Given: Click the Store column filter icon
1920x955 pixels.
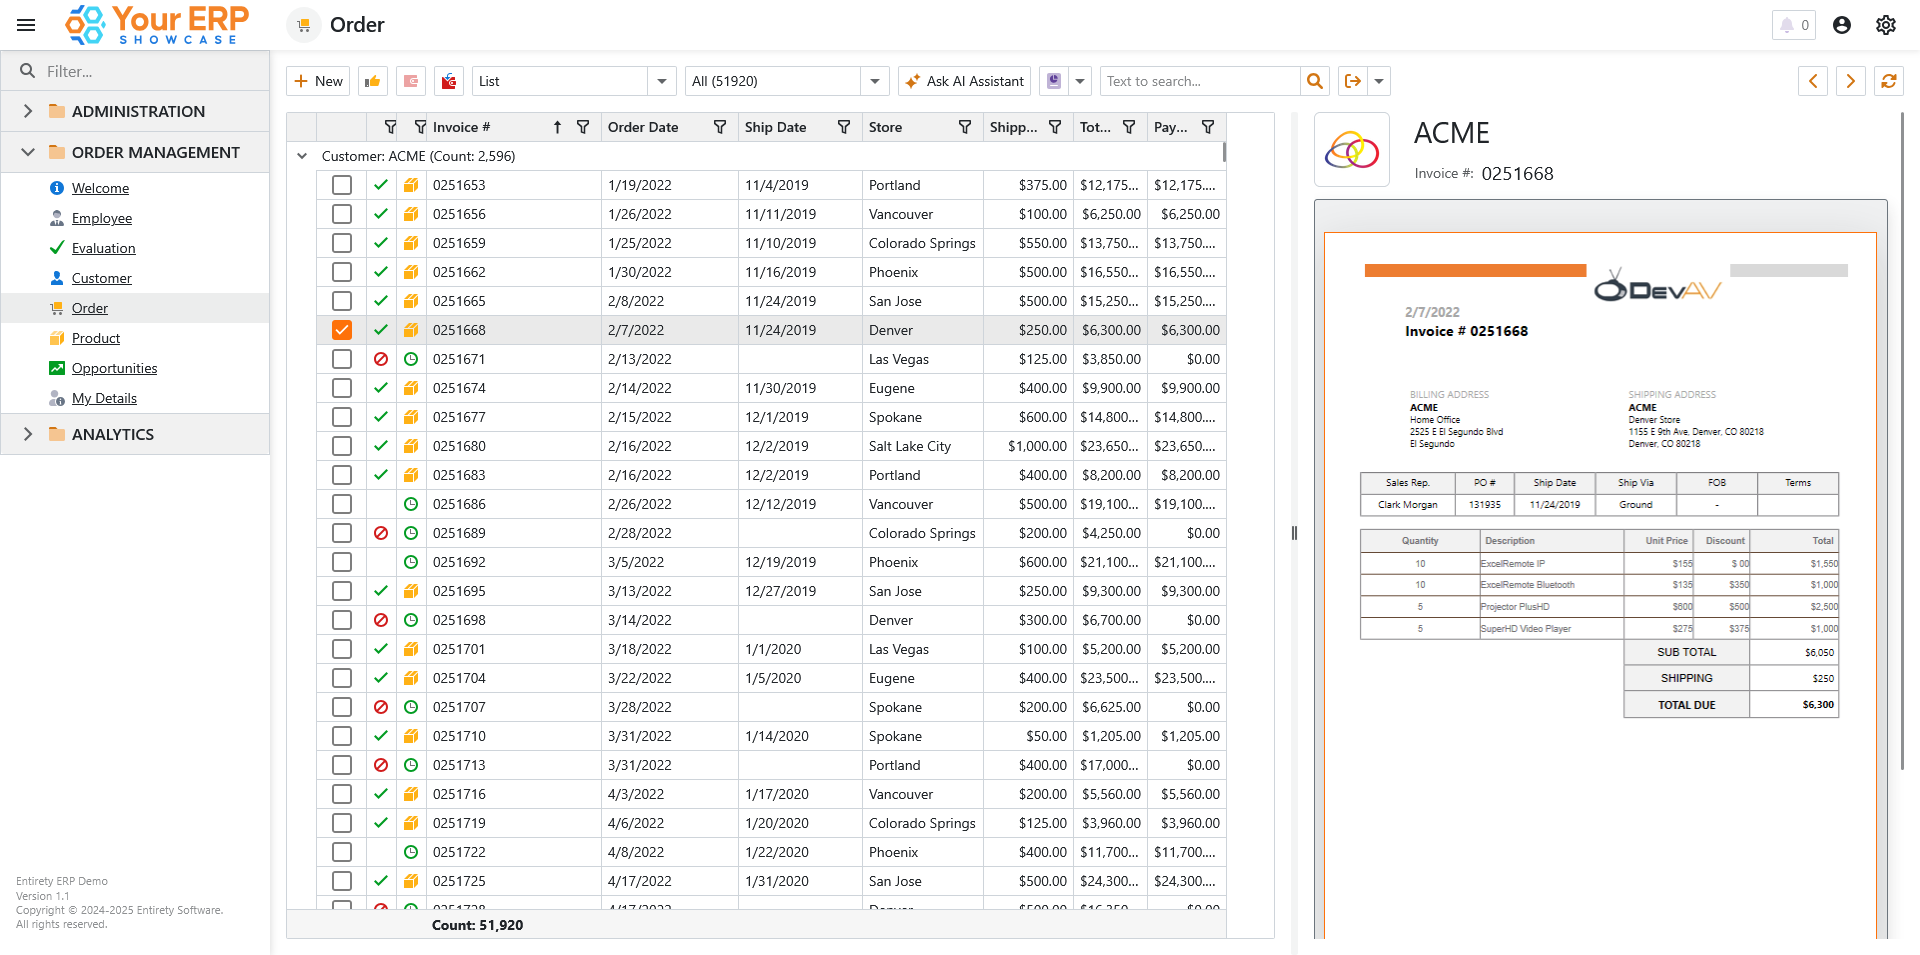Looking at the screenshot, I should coord(964,127).
